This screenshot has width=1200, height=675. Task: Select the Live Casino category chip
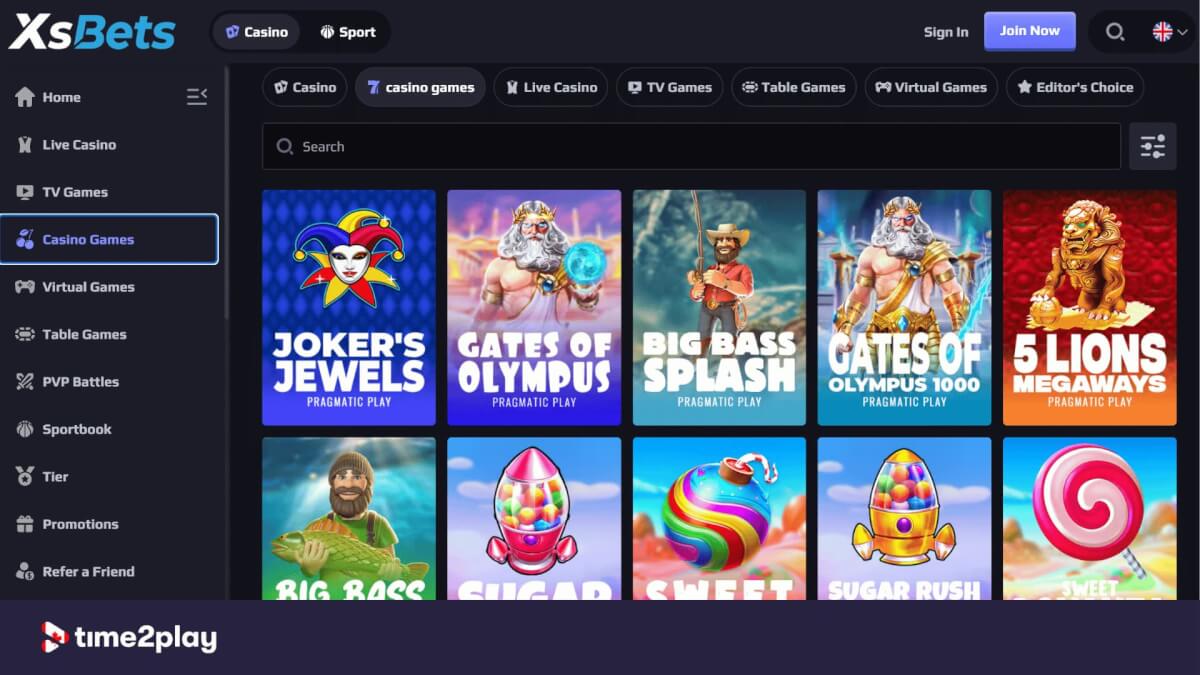[x=551, y=87]
